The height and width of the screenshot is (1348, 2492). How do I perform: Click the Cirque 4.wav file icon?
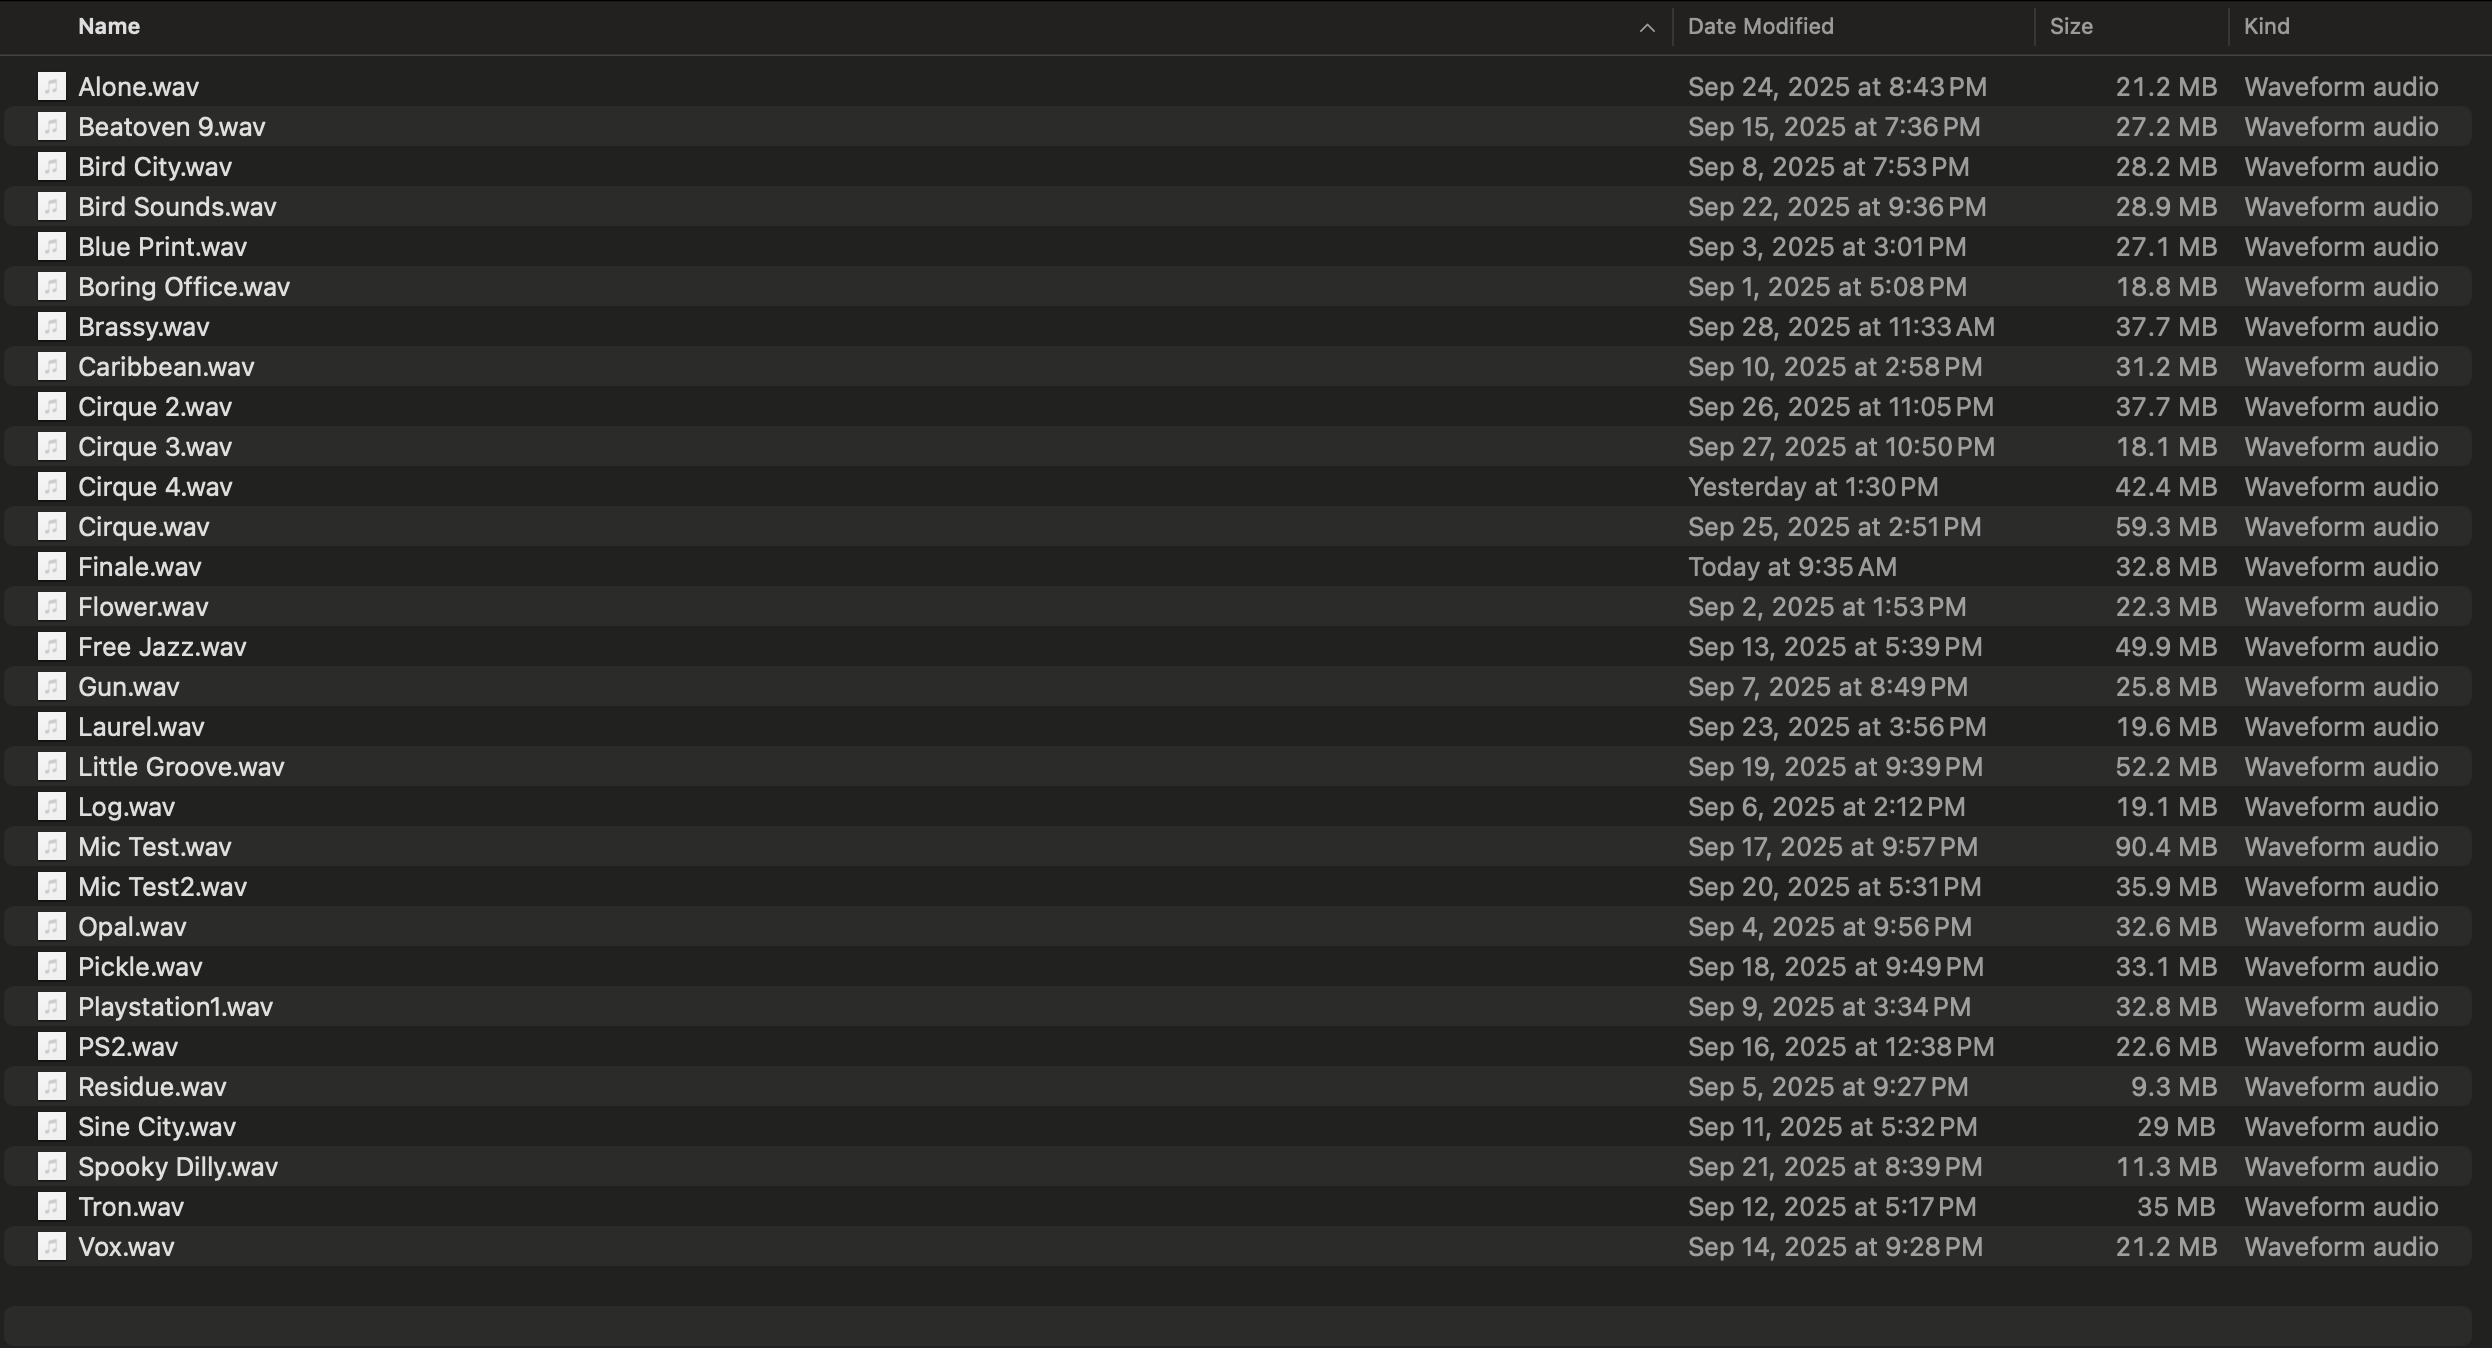(x=52, y=487)
